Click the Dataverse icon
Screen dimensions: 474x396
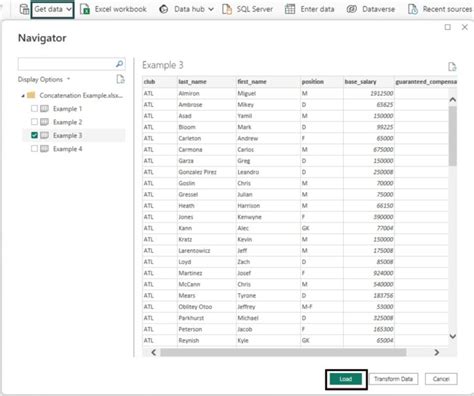click(x=352, y=9)
